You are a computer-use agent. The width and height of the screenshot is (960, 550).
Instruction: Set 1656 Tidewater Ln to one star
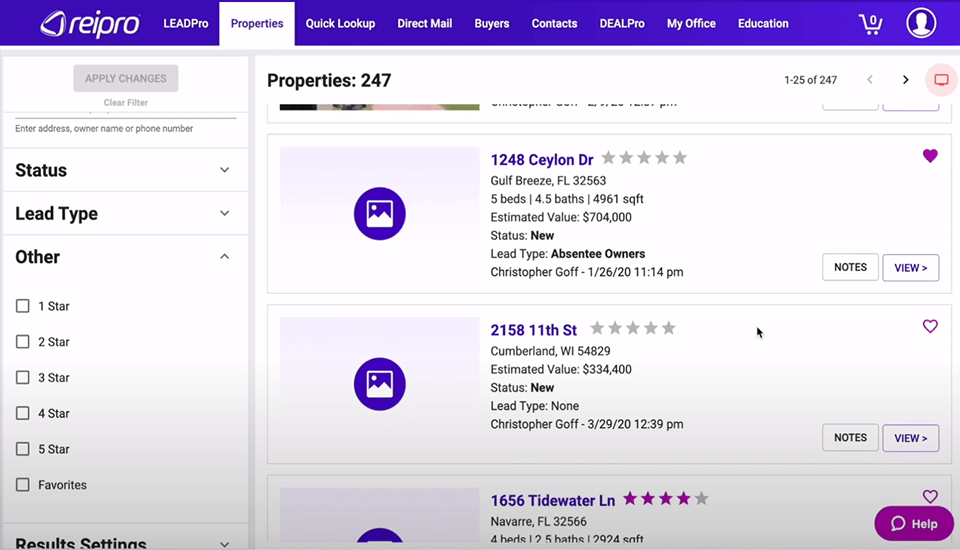629,499
